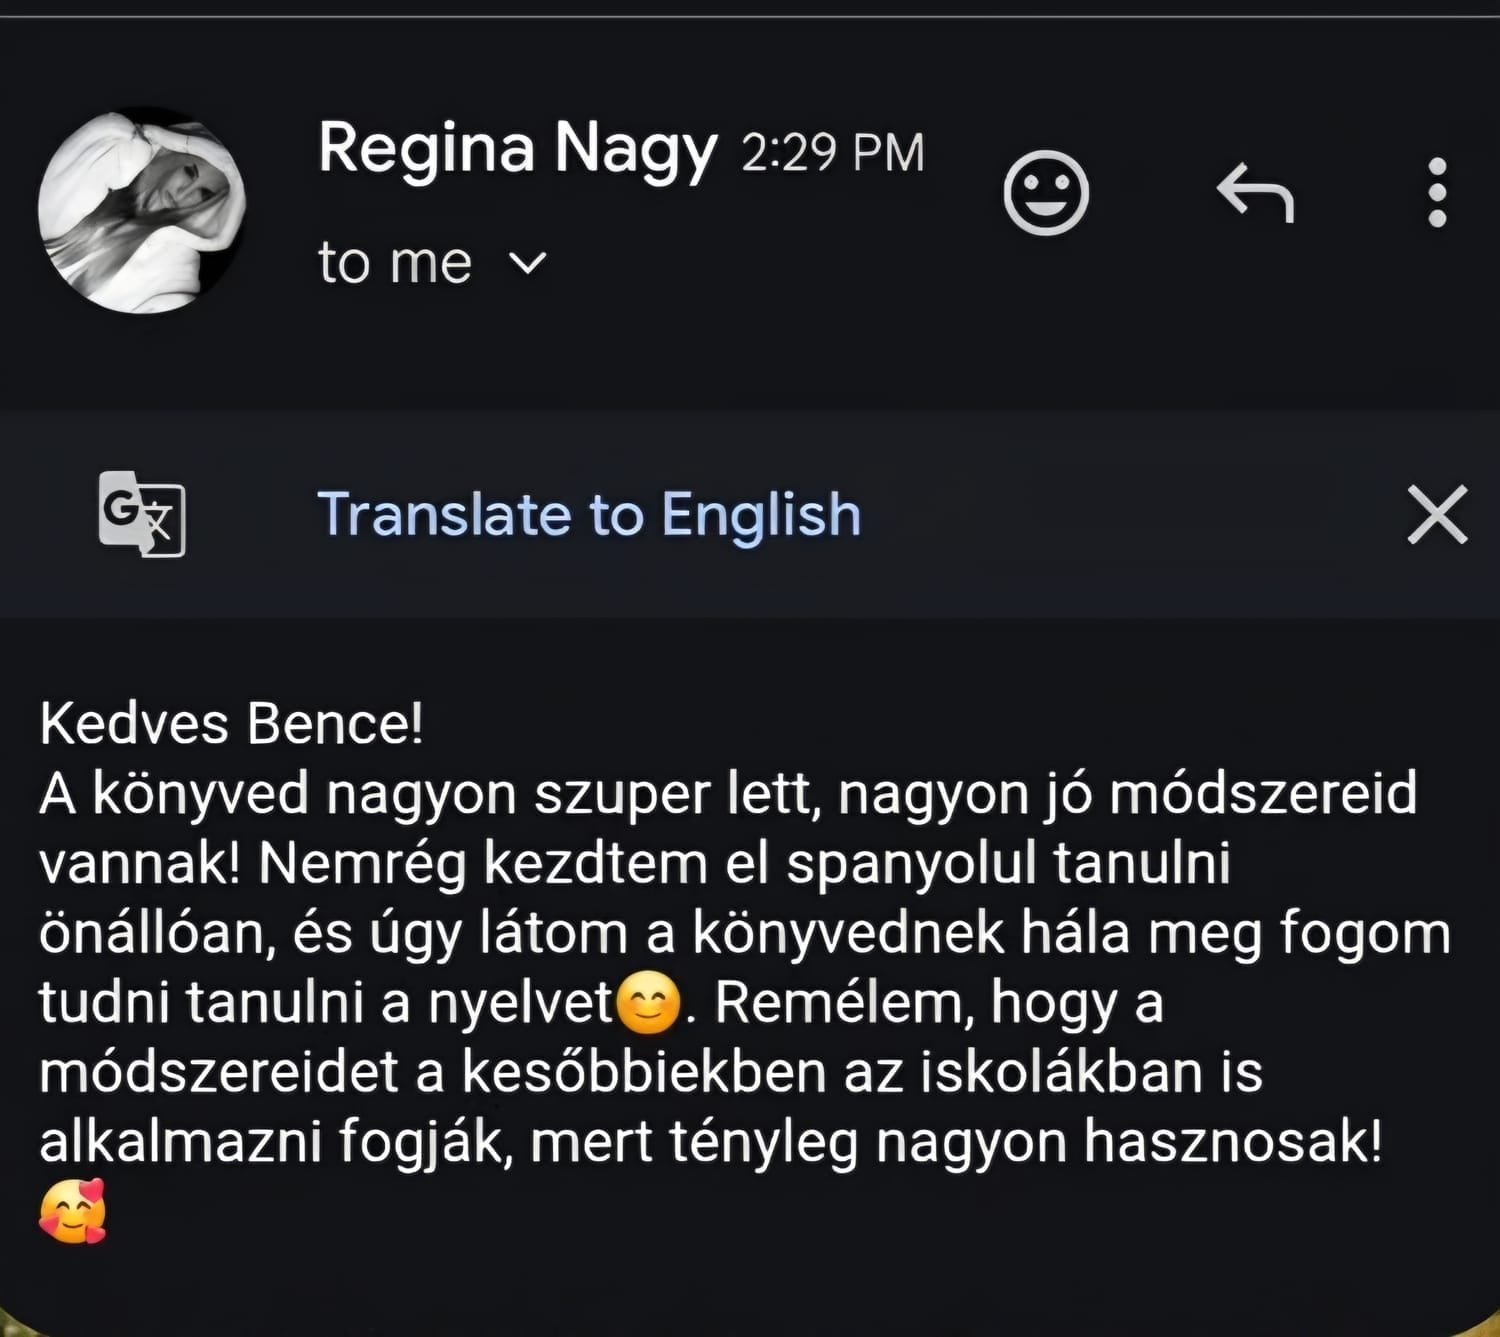Tap the "to me" recipient label

(x=394, y=263)
